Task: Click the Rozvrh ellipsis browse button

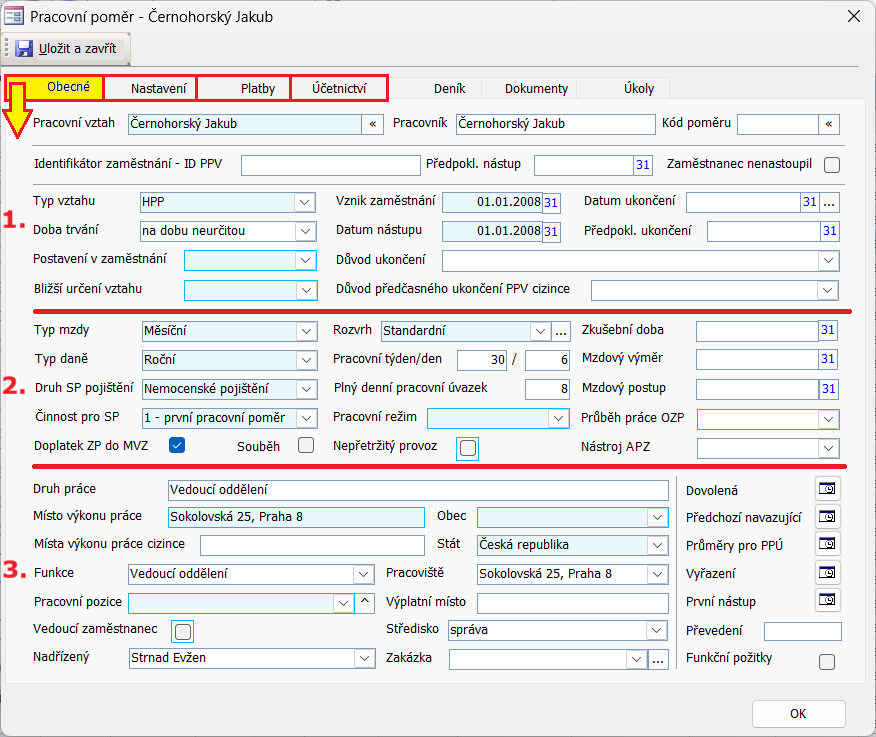Action: (x=561, y=331)
